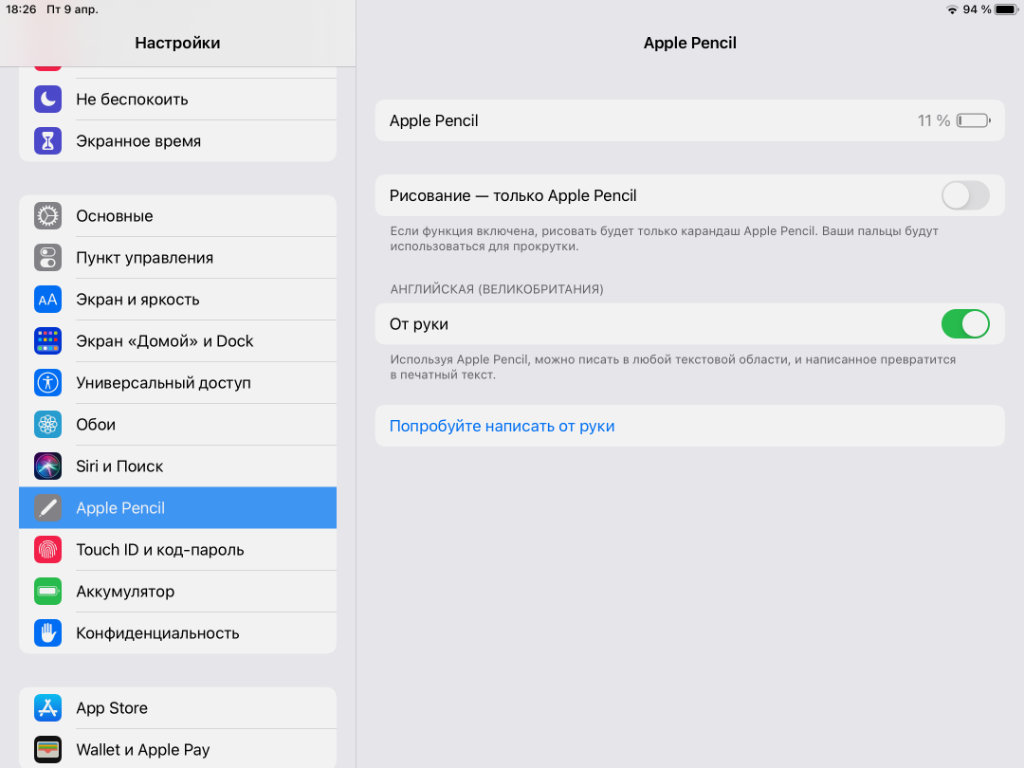Tap the Wi-Fi status icon
This screenshot has height=768, width=1024.
click(951, 10)
